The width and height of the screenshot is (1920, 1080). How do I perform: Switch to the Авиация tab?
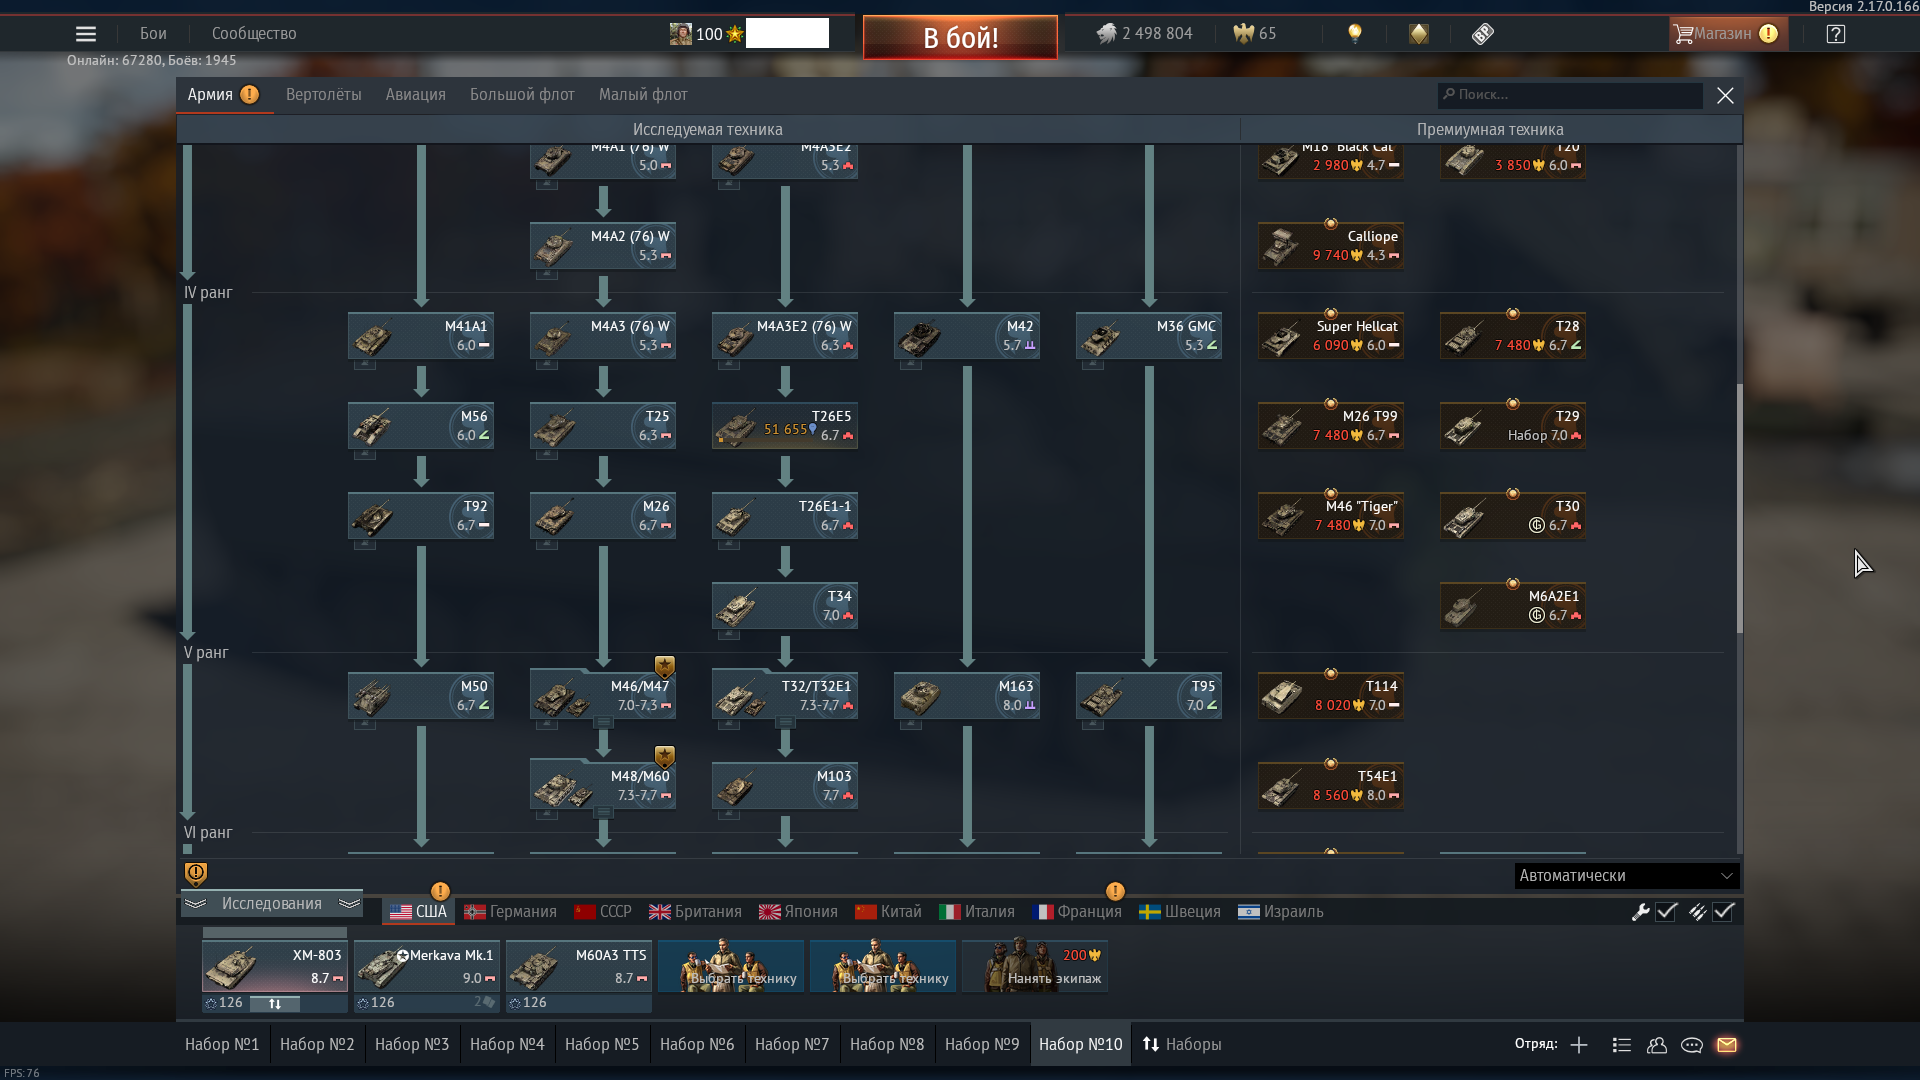tap(415, 95)
